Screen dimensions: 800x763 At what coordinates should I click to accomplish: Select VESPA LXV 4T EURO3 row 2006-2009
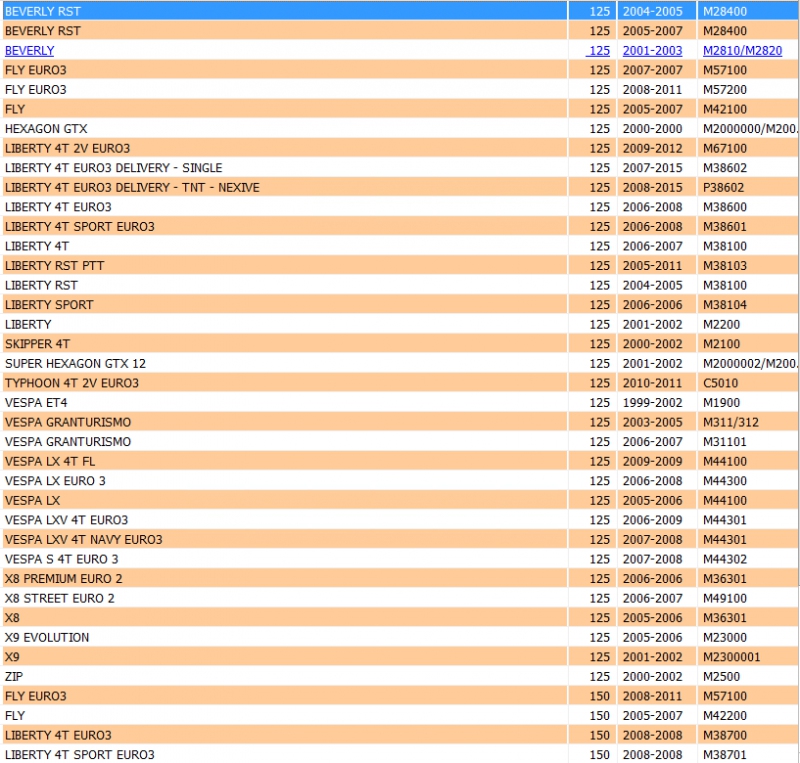tap(400, 520)
